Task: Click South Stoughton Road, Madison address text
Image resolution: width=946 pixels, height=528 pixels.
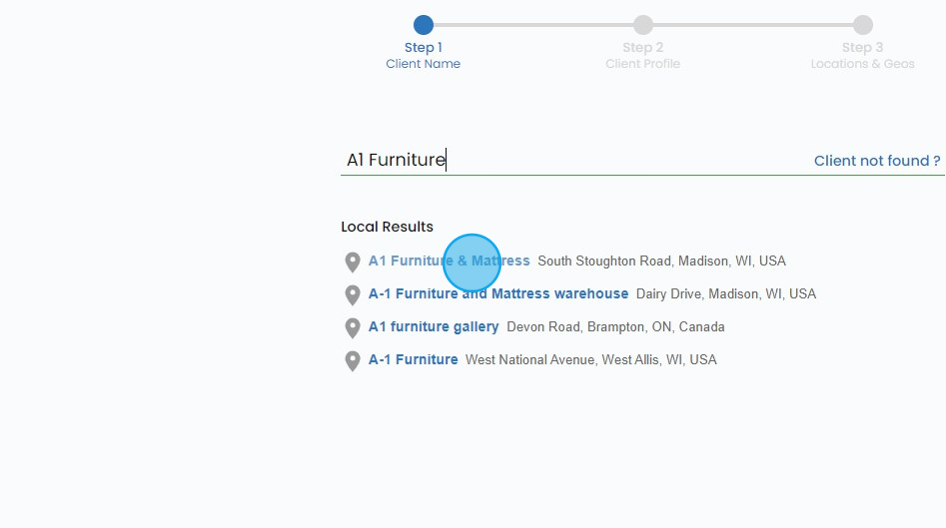Action: (x=662, y=261)
